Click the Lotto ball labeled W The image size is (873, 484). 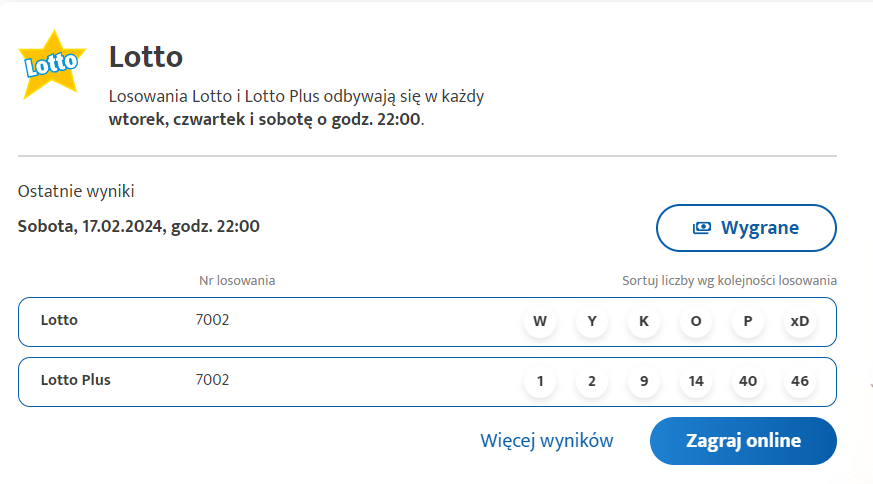click(540, 322)
